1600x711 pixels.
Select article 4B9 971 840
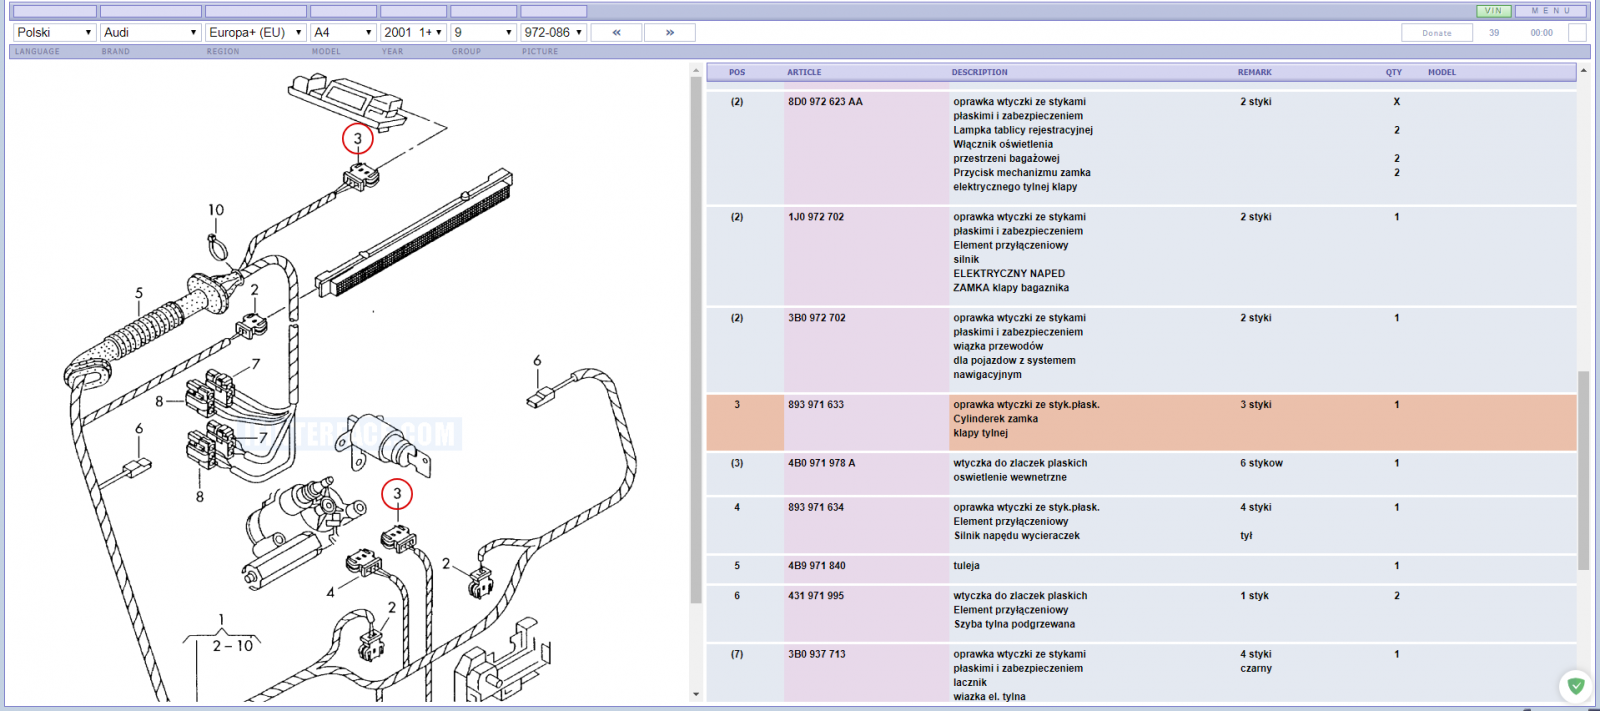click(817, 566)
